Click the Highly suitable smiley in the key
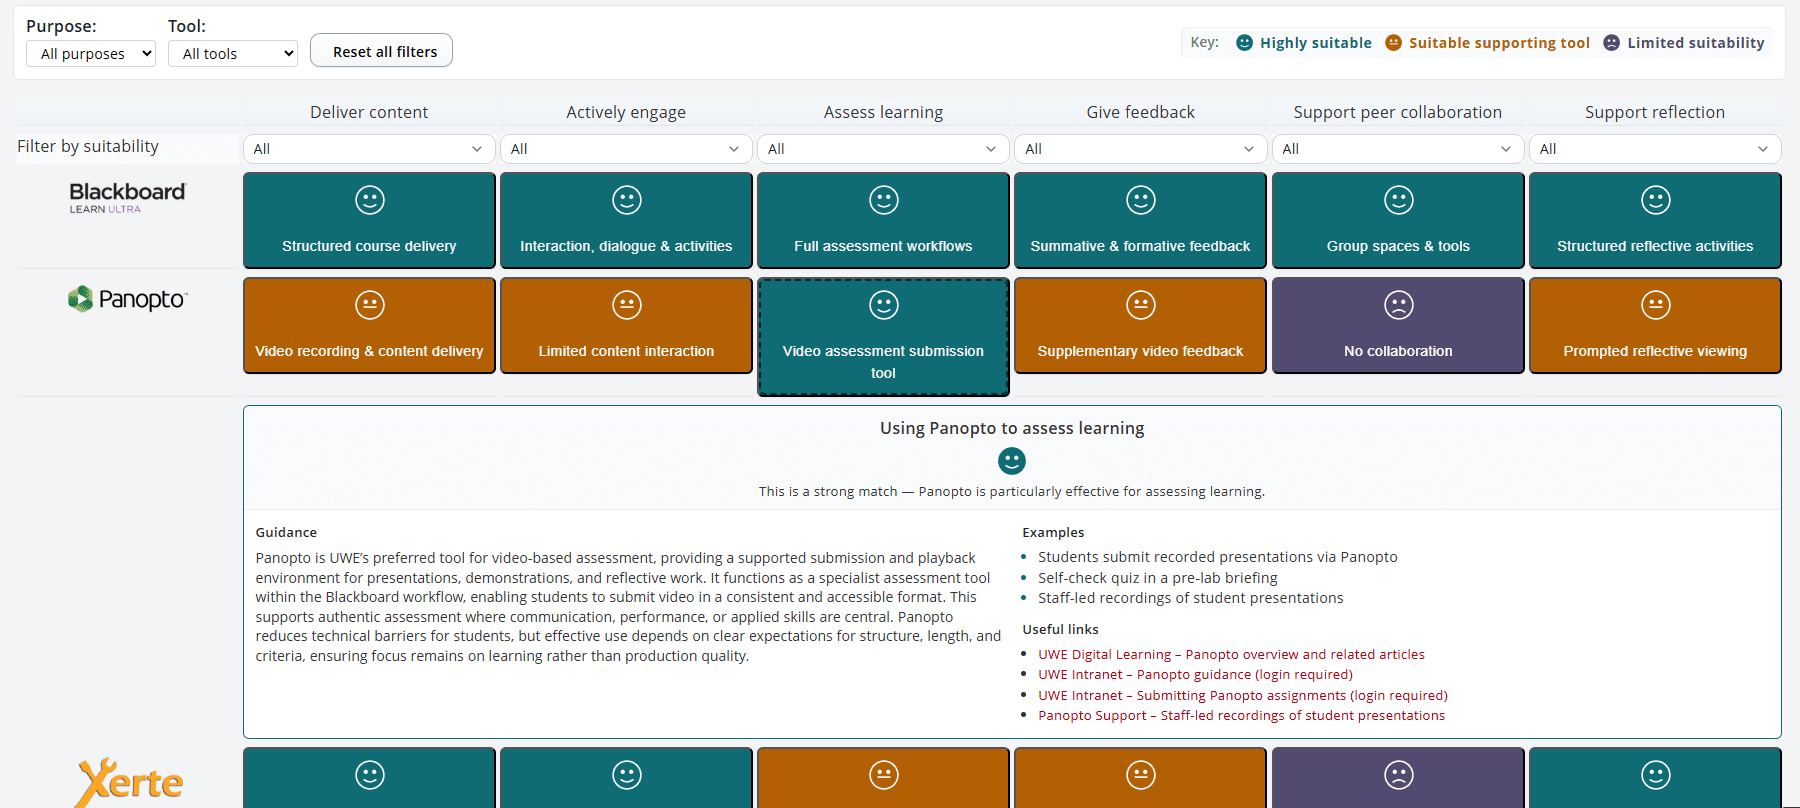Screen dimensions: 1800x808 click(1244, 43)
